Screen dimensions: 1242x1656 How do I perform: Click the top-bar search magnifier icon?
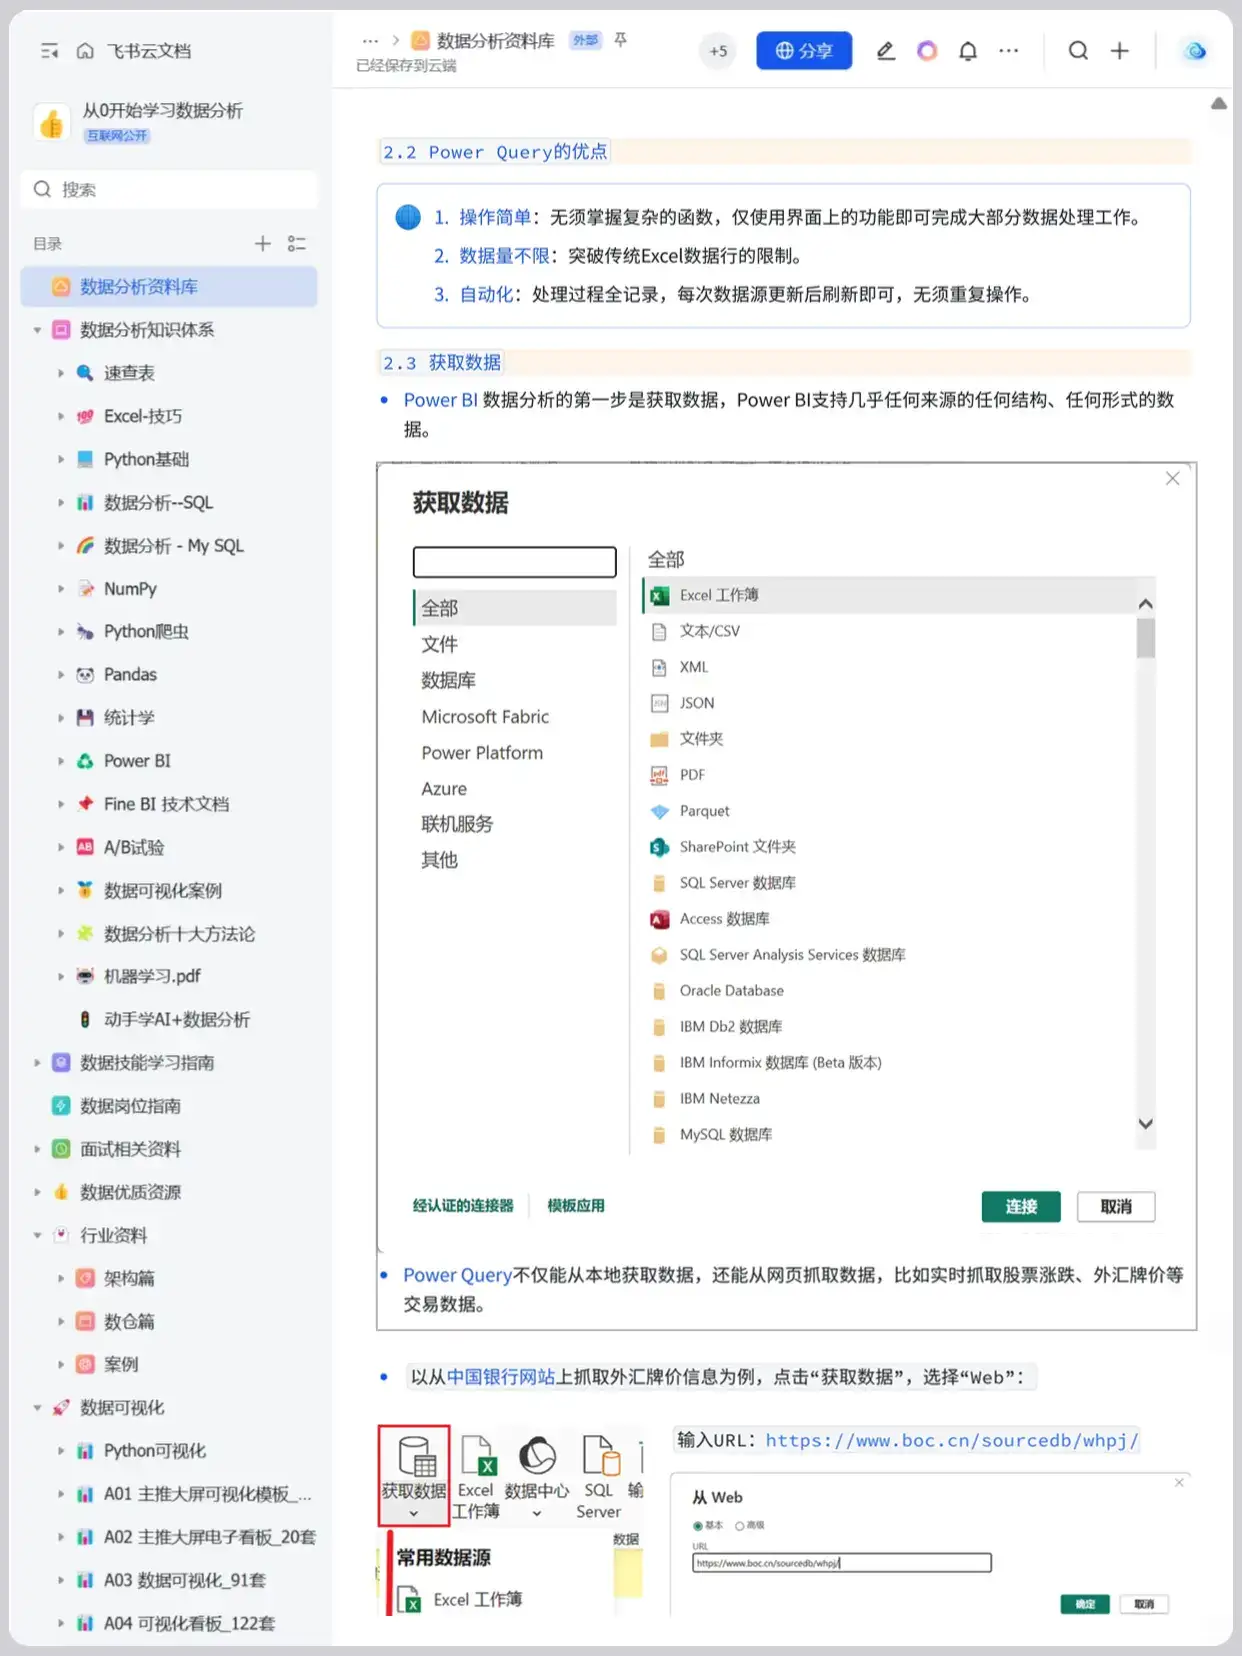(x=1078, y=51)
